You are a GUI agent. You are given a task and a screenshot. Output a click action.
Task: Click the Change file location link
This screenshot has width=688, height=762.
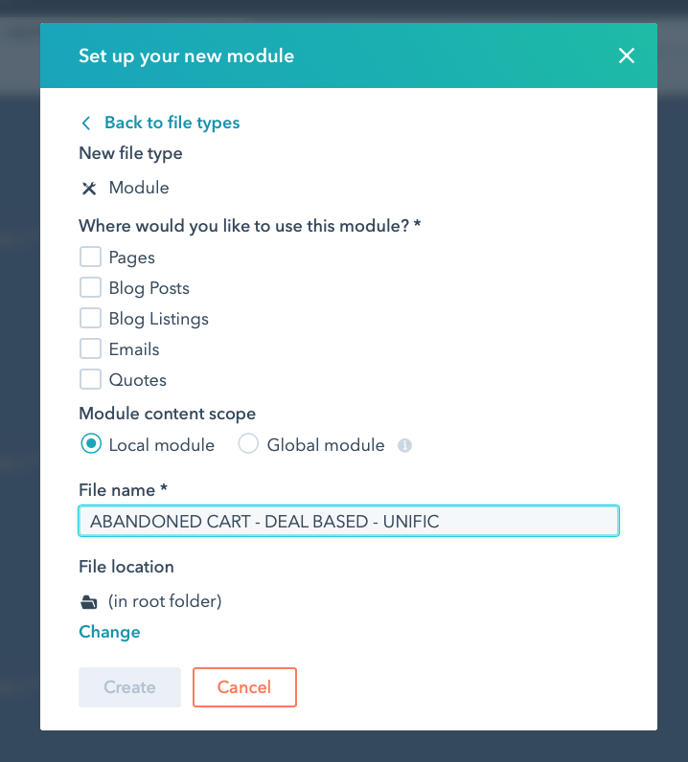click(109, 632)
